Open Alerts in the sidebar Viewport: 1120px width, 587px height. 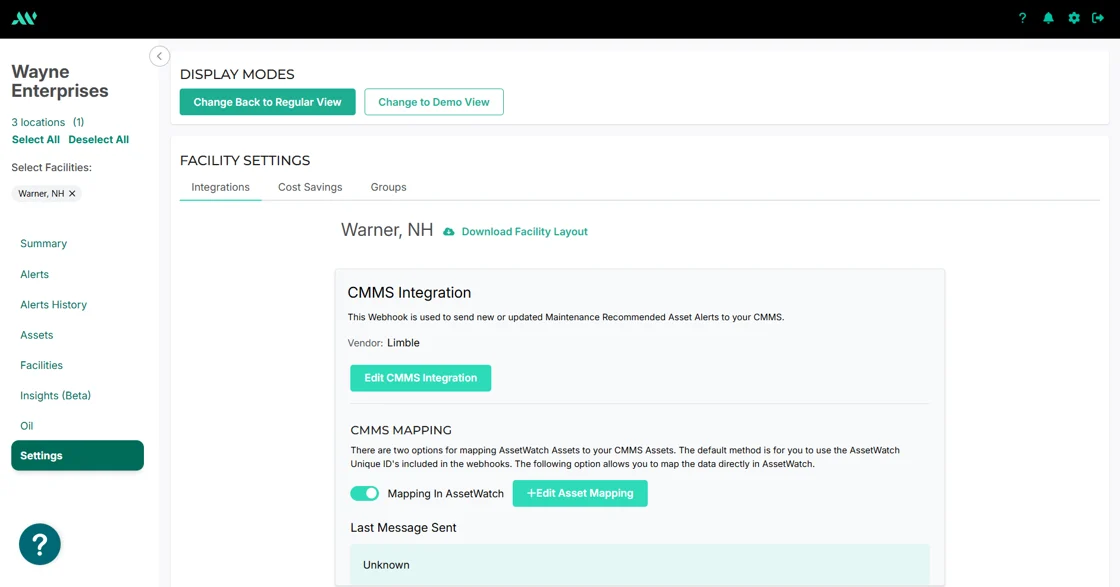pos(34,274)
